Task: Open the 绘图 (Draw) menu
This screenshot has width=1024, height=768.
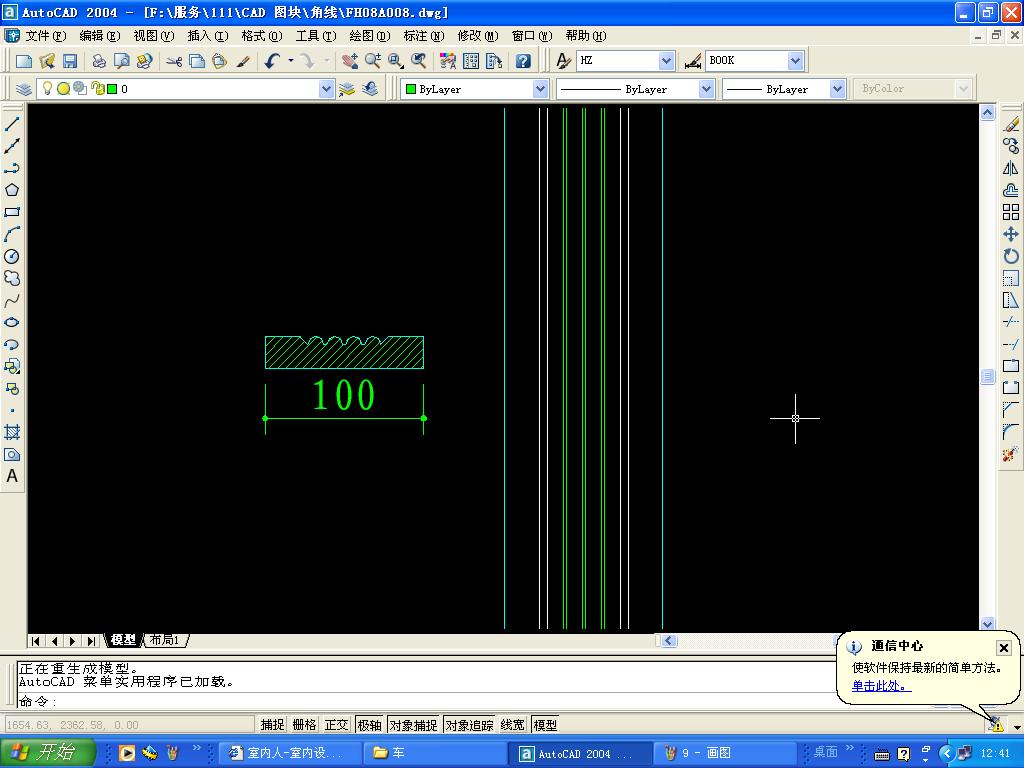Action: [369, 36]
